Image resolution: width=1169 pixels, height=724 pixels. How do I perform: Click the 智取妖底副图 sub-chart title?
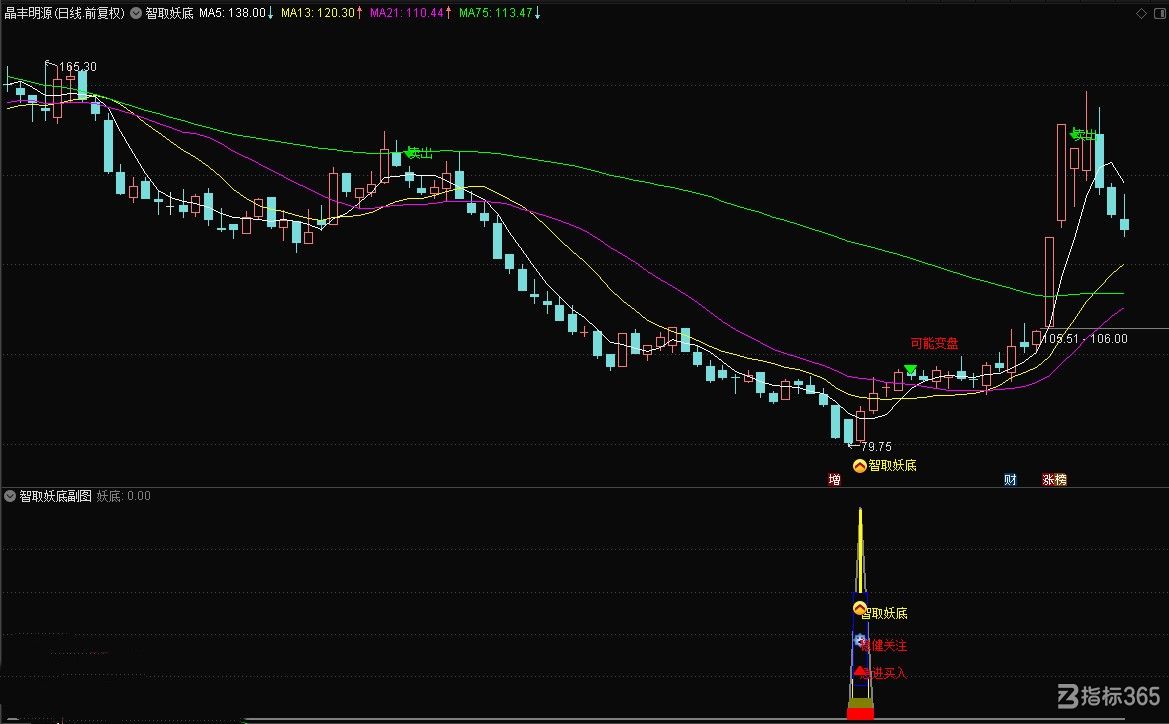(55, 496)
